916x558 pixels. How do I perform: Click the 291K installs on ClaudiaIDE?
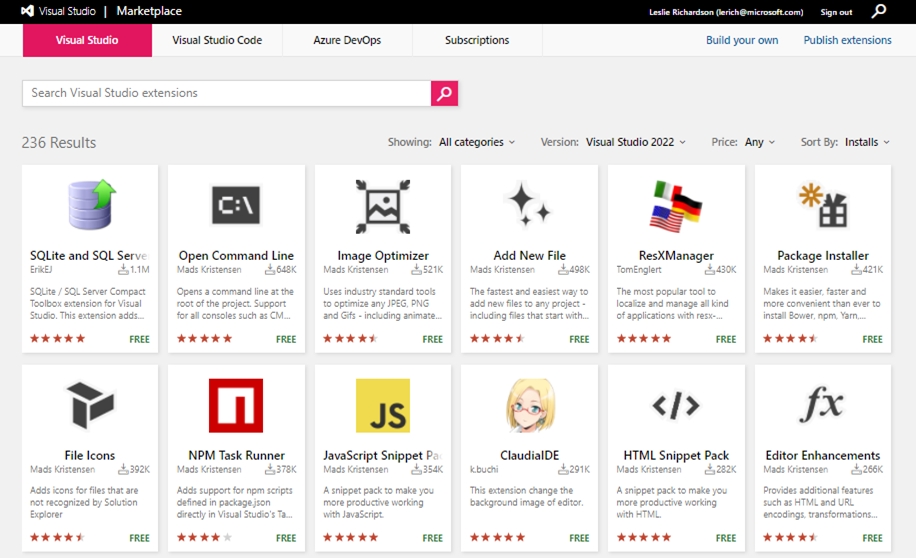pos(574,469)
